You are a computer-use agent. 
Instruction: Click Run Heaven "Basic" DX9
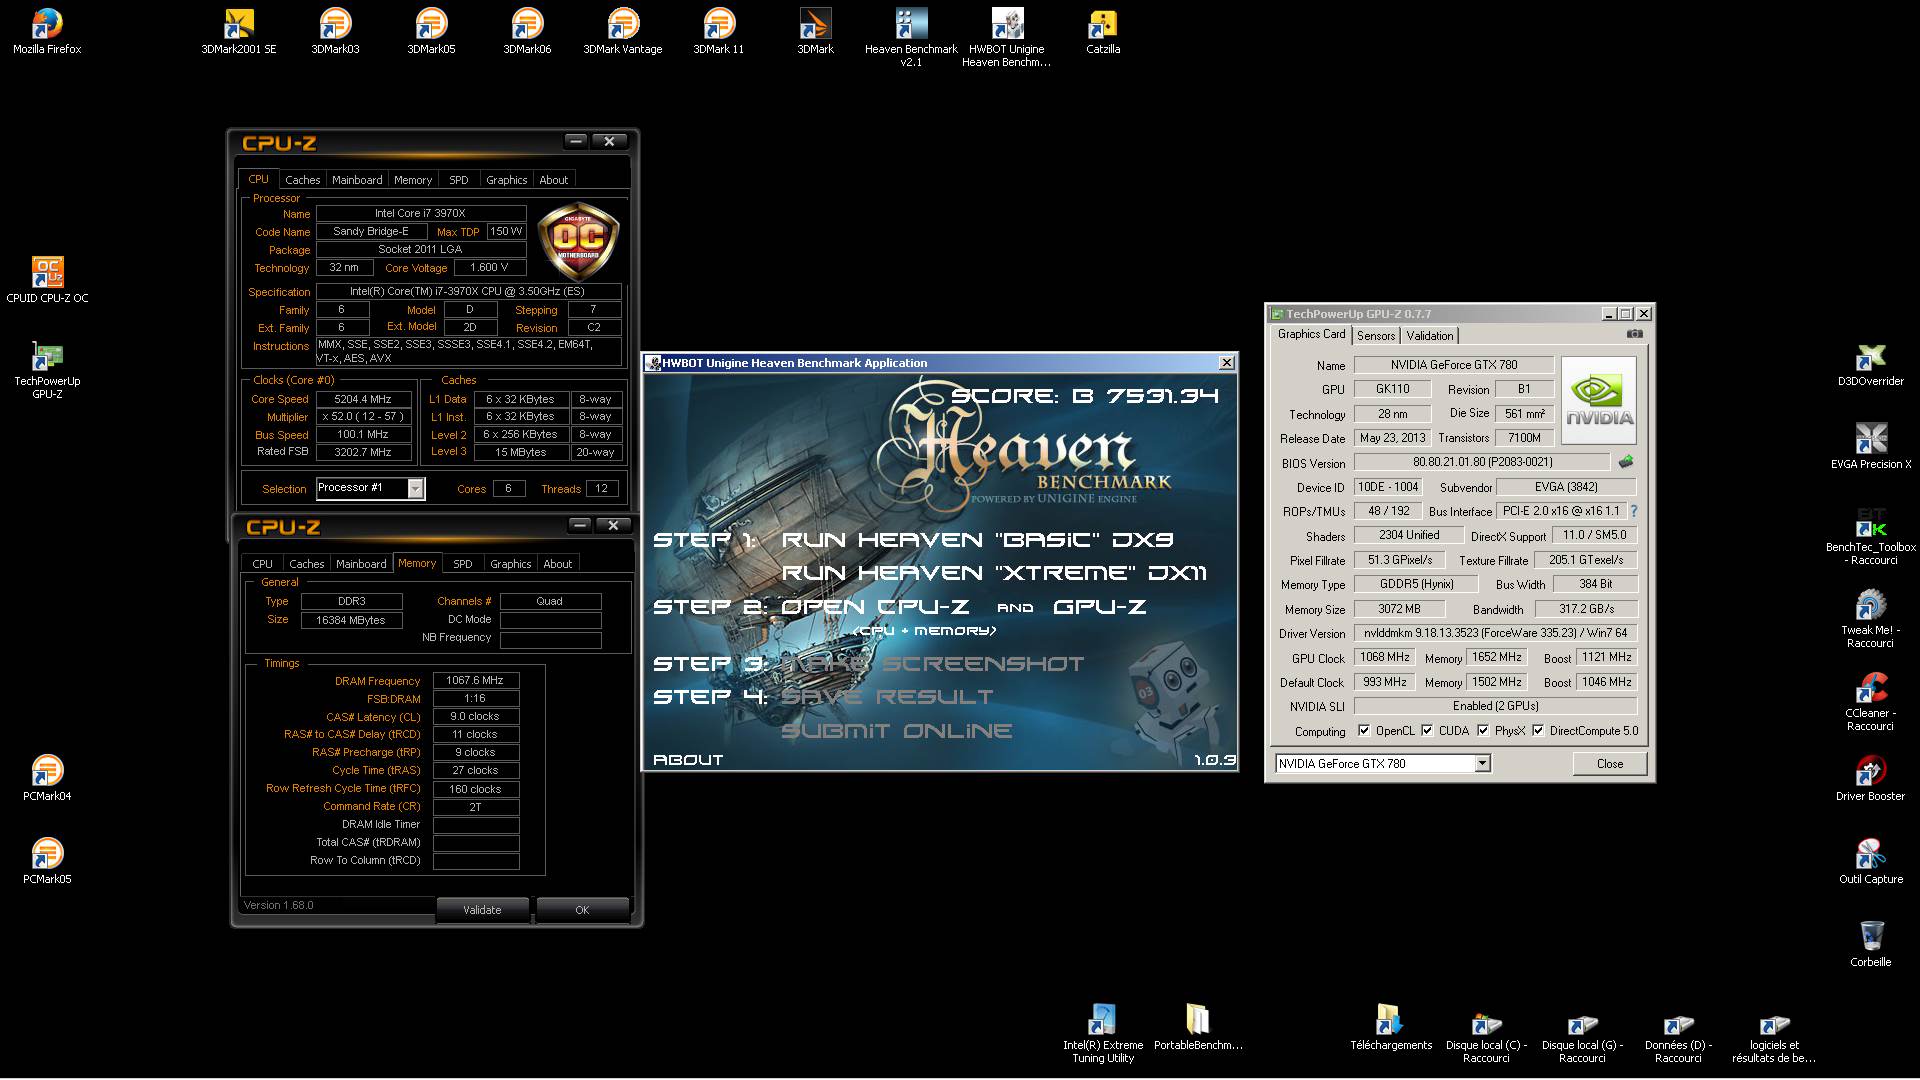coord(977,540)
